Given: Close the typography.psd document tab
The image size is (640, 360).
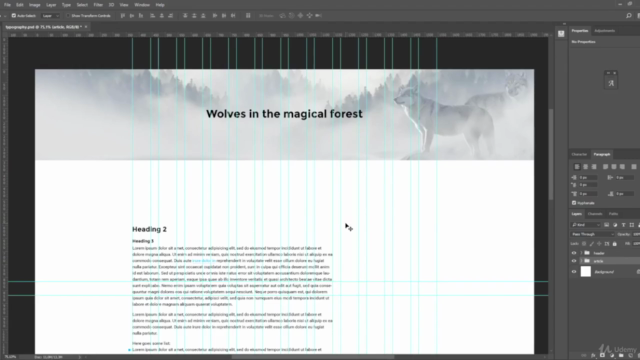Looking at the screenshot, I should click(86, 27).
